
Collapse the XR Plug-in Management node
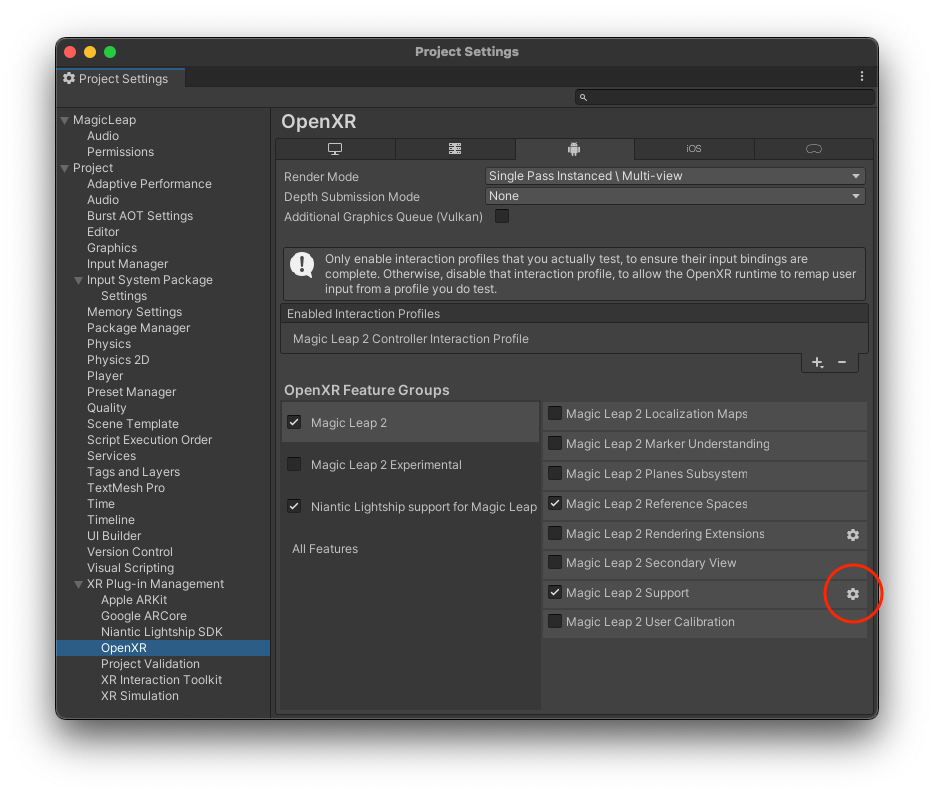click(78, 584)
